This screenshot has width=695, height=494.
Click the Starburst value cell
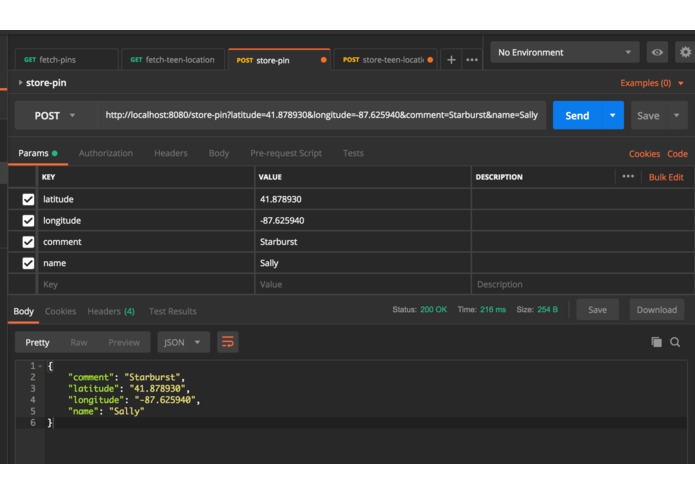(x=363, y=242)
